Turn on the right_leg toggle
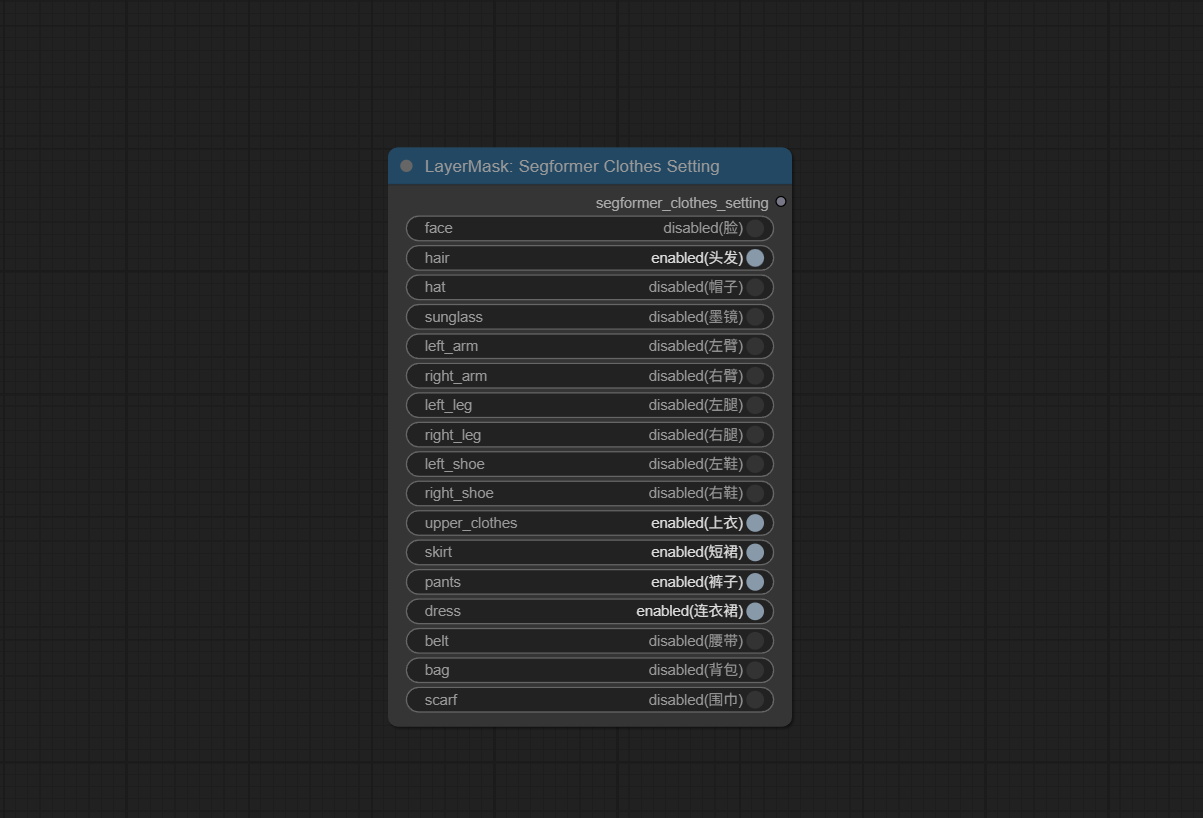This screenshot has height=818, width=1203. pyautogui.click(x=755, y=435)
